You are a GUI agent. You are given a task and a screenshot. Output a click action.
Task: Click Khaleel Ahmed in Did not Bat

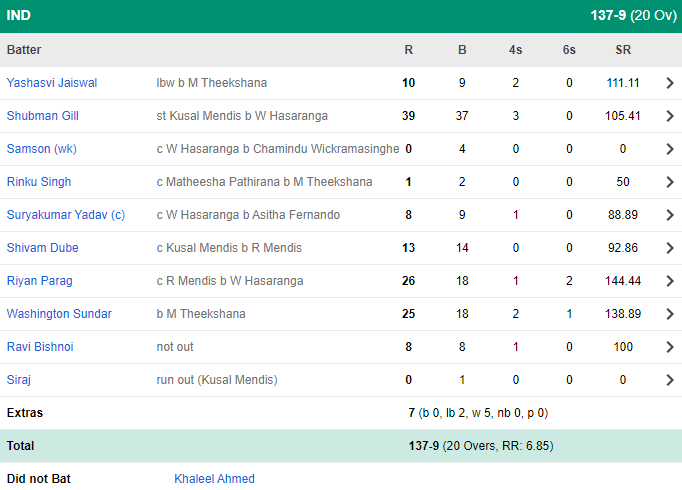click(214, 479)
